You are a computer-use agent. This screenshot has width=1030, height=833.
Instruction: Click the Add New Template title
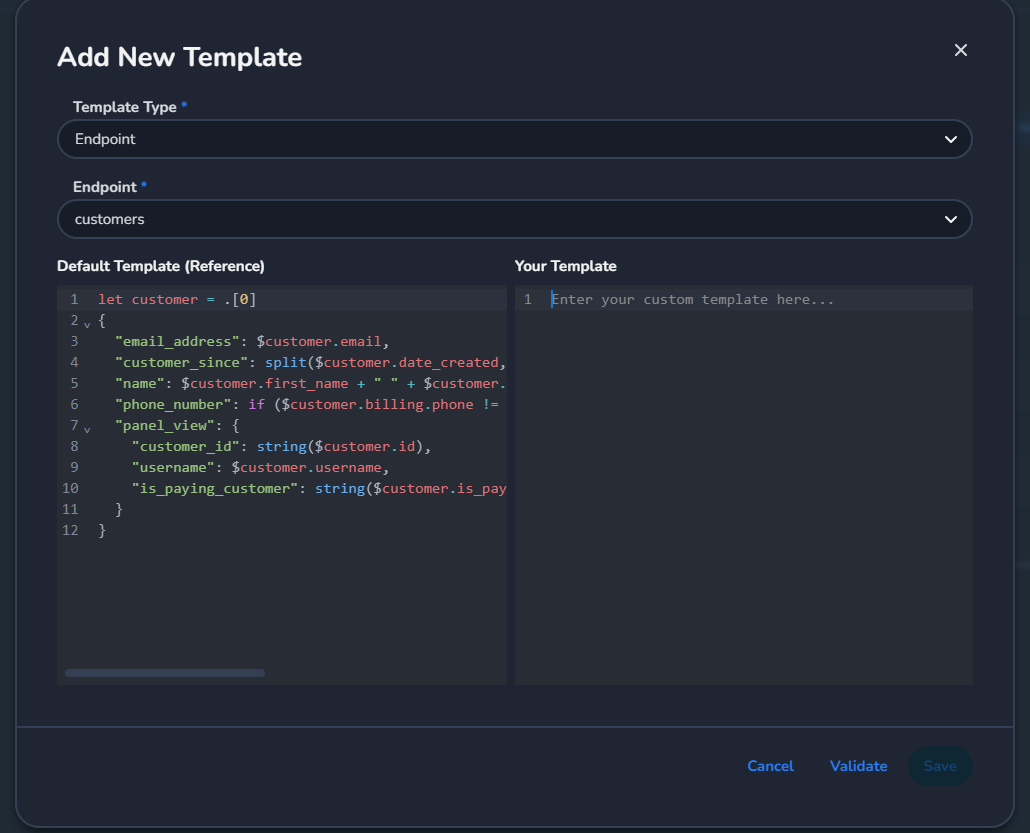click(179, 57)
